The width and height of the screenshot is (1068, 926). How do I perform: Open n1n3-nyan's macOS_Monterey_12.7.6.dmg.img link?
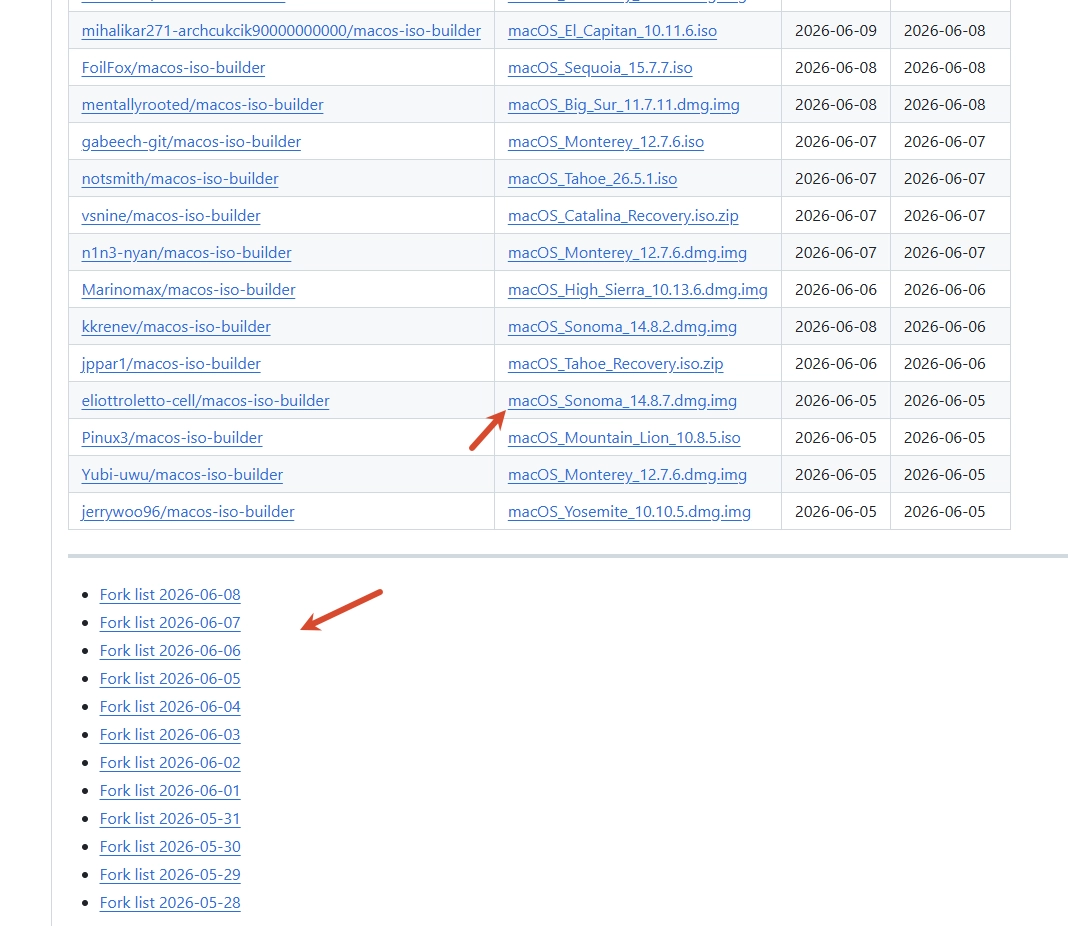coord(627,253)
